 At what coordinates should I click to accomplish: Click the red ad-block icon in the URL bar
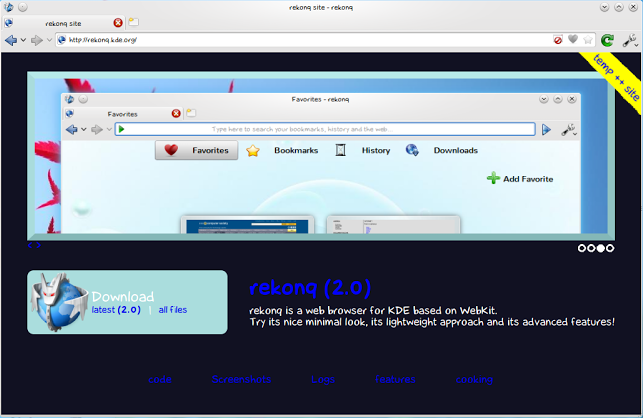558,40
